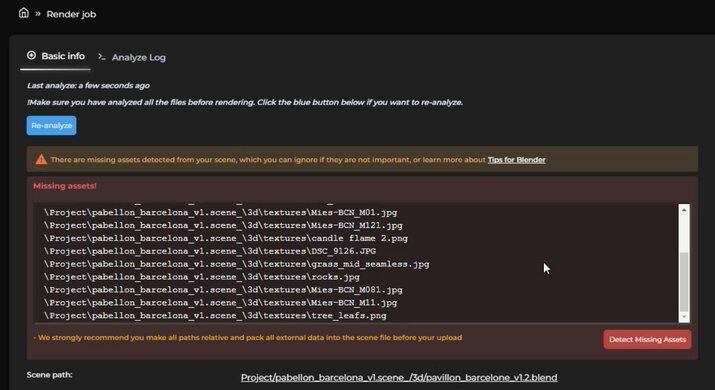
Task: Click the Render job breadcrumb
Action: coord(71,14)
